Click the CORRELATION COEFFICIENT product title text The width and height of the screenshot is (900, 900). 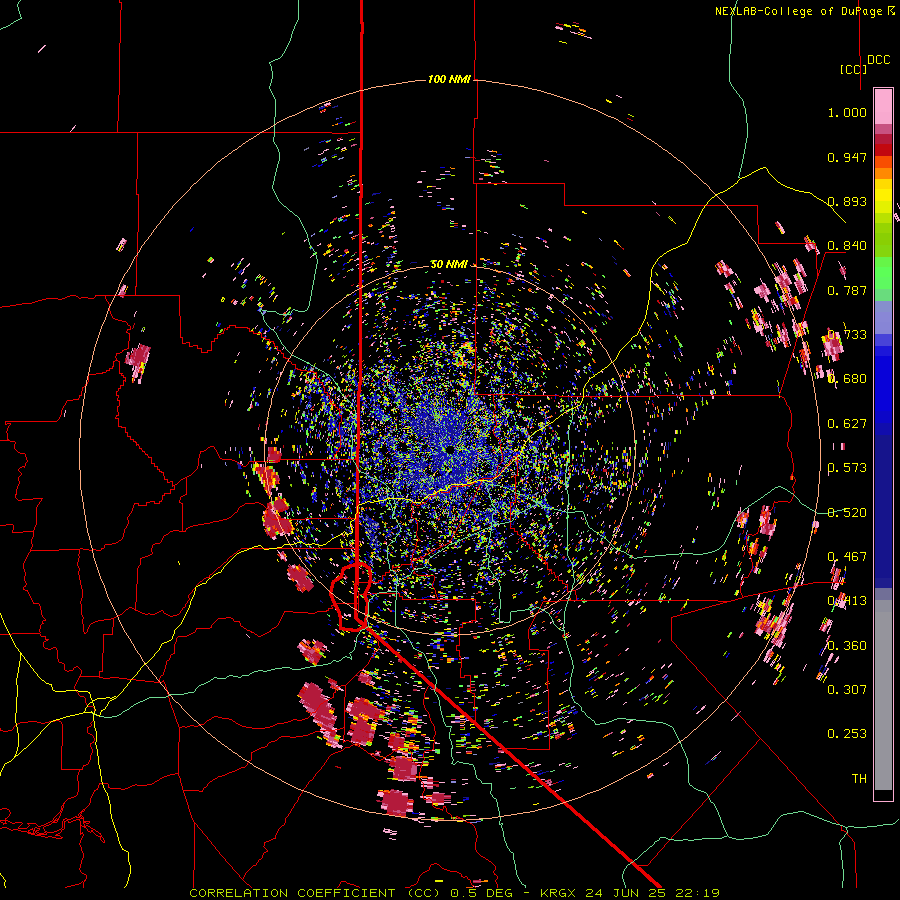pyautogui.click(x=292, y=893)
